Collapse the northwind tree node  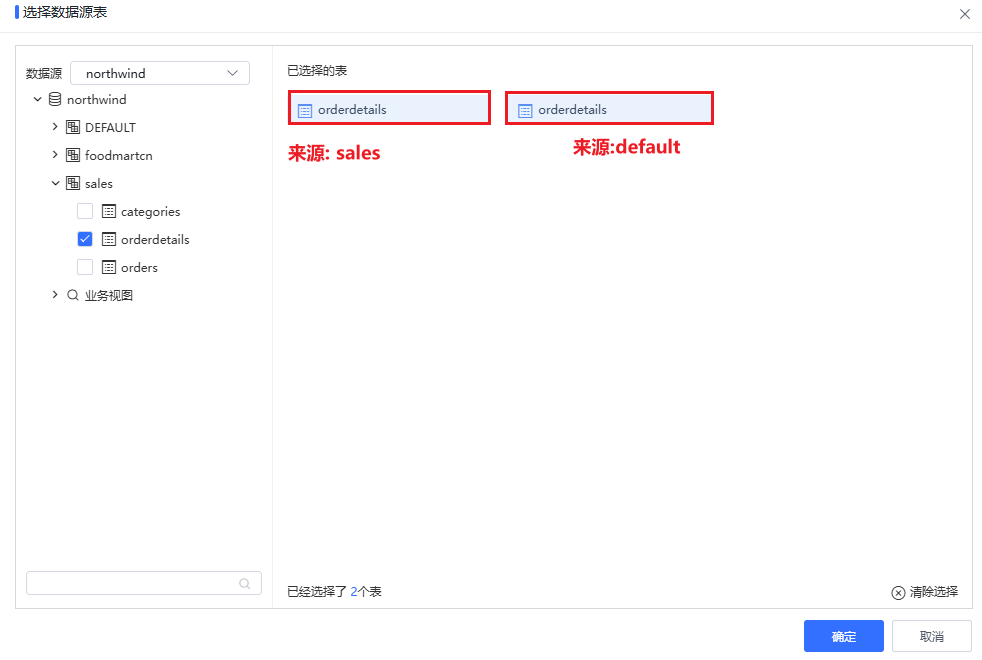tap(38, 100)
